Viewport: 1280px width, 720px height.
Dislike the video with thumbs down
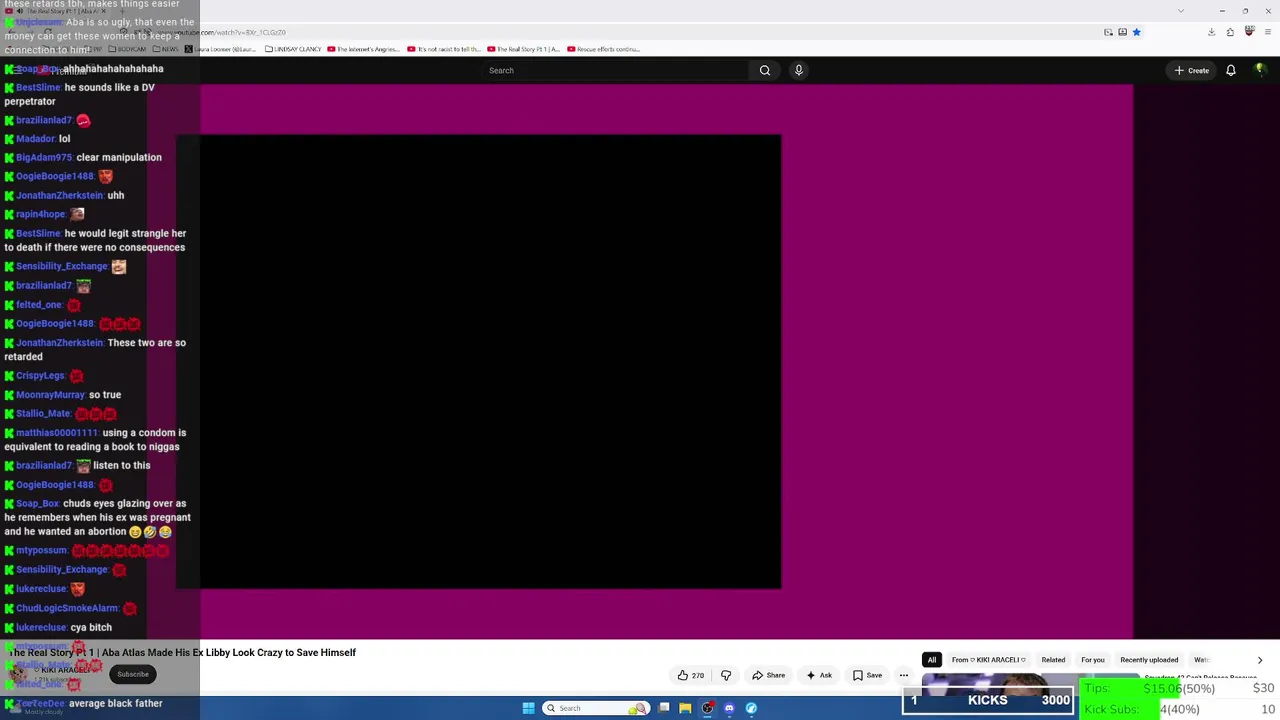click(x=726, y=675)
